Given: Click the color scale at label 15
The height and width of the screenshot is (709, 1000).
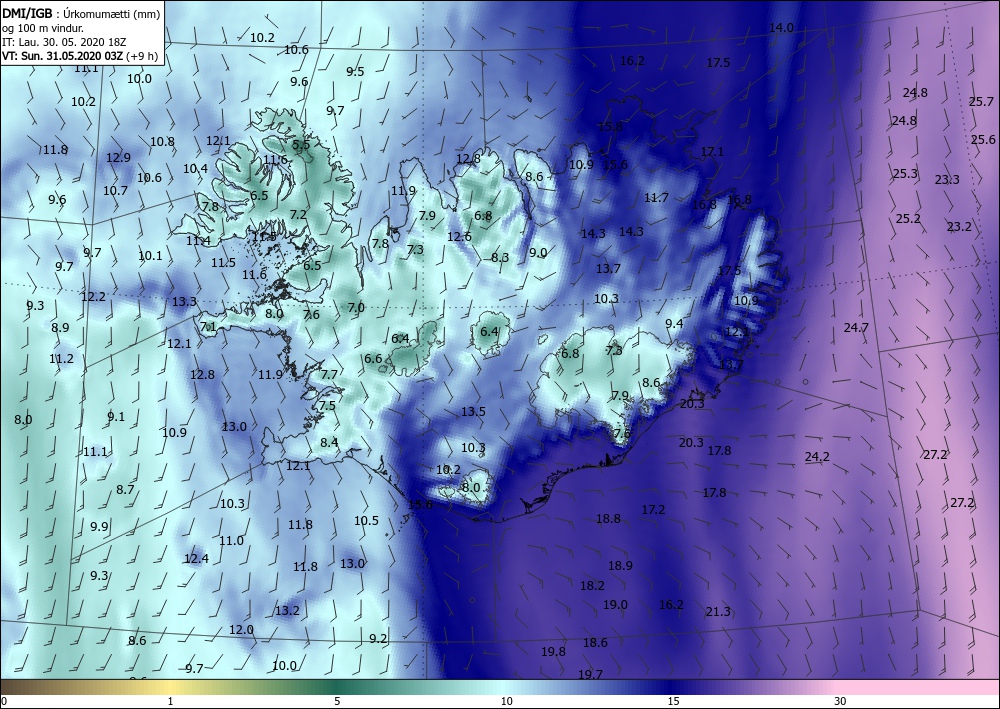Looking at the screenshot, I should pos(673,701).
